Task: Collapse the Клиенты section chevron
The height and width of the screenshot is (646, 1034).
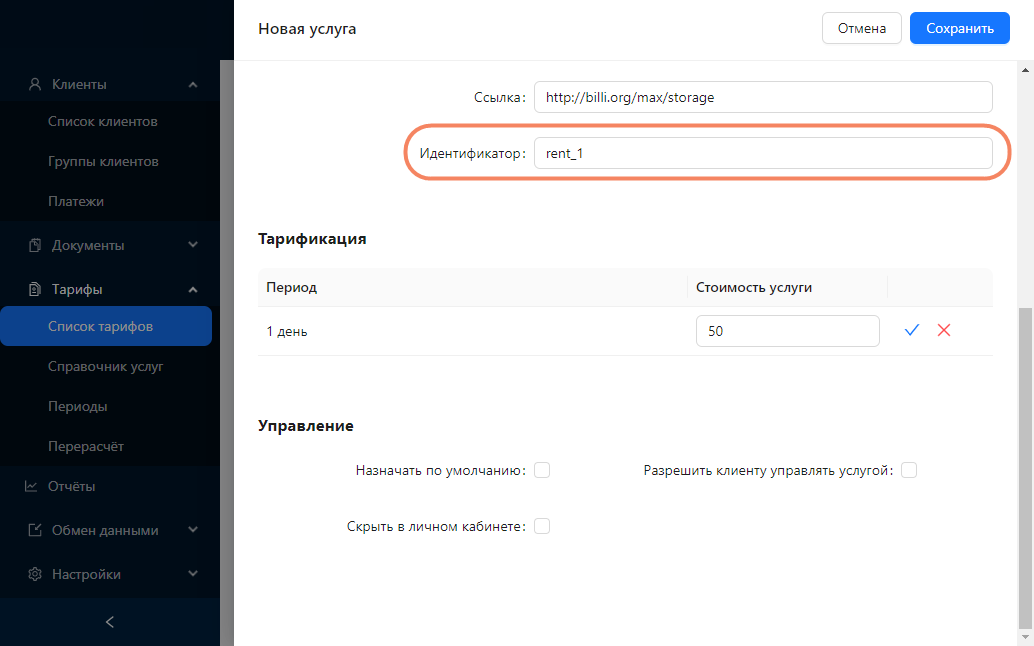Action: pyautogui.click(x=193, y=85)
